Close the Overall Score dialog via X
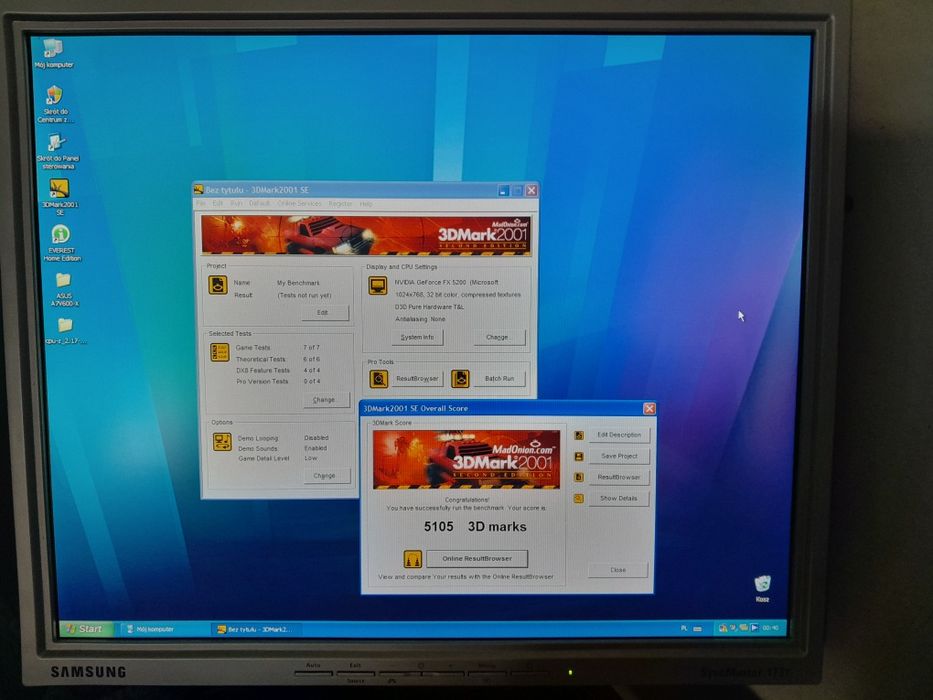 (x=649, y=408)
